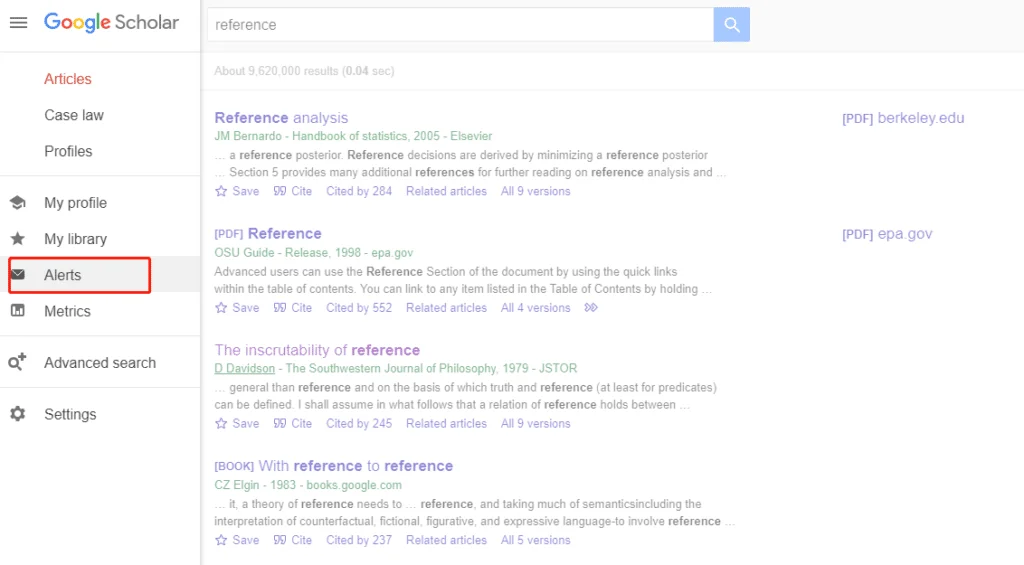
Task: Open Alerts from the sidebar
Action: tap(63, 275)
